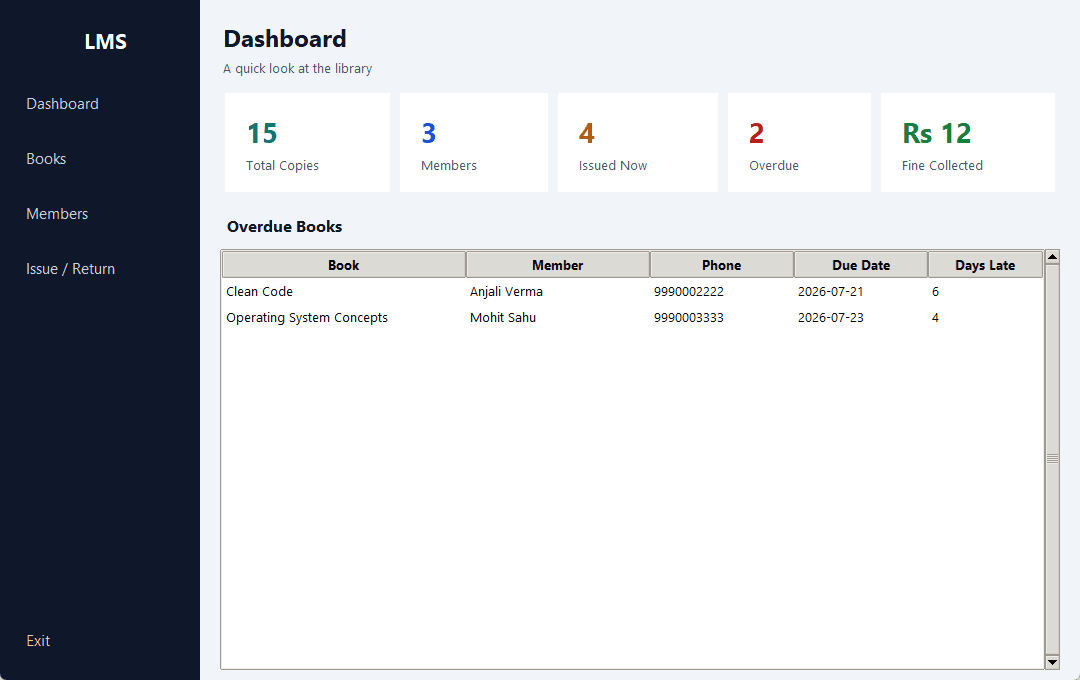Open the Dashboard sidebar item
This screenshot has width=1080, height=680.
pos(63,104)
